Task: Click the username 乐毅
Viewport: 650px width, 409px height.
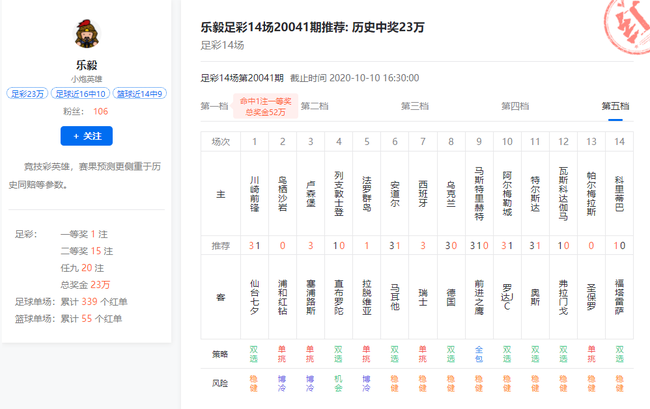Action: [87, 65]
